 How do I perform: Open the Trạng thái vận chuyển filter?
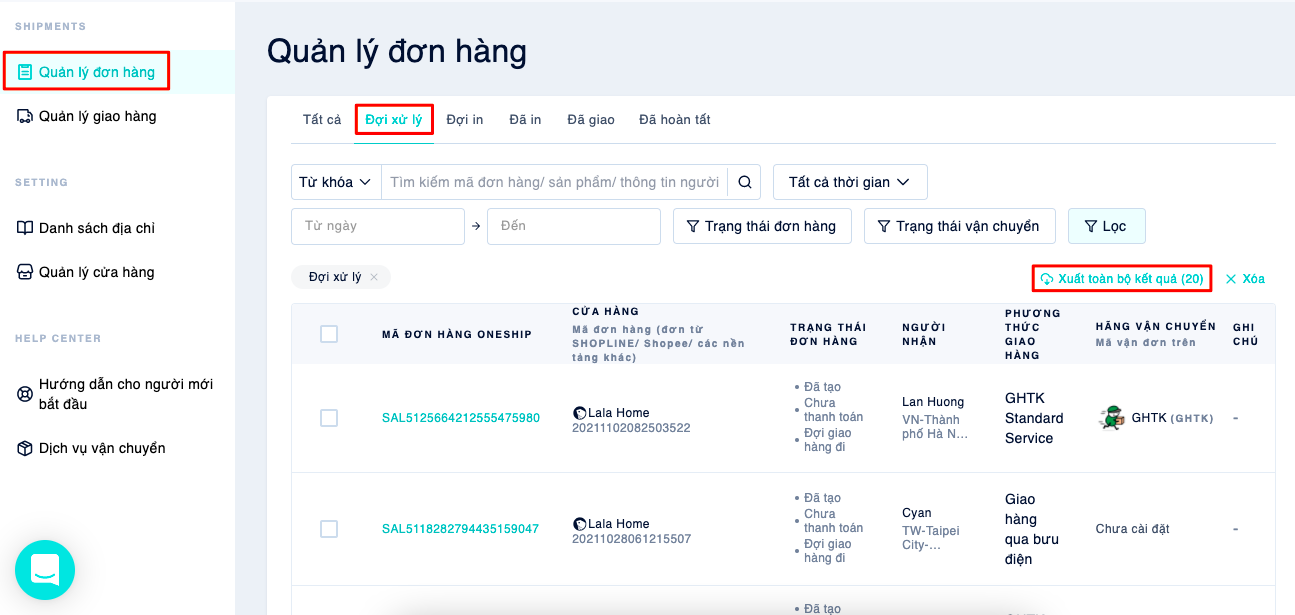[x=959, y=226]
